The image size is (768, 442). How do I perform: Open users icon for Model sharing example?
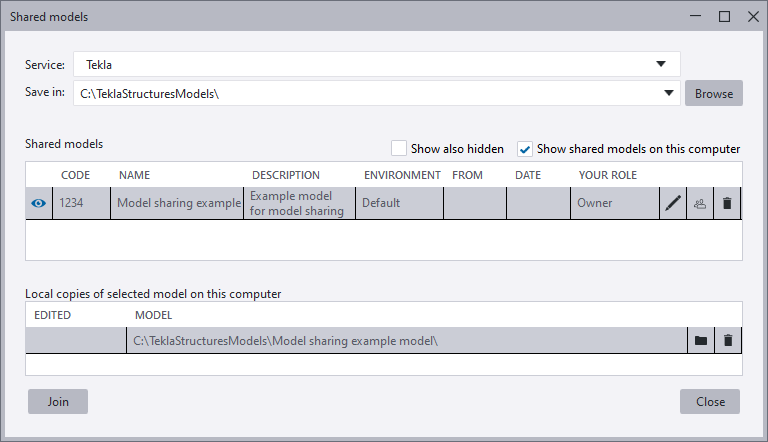pos(700,203)
